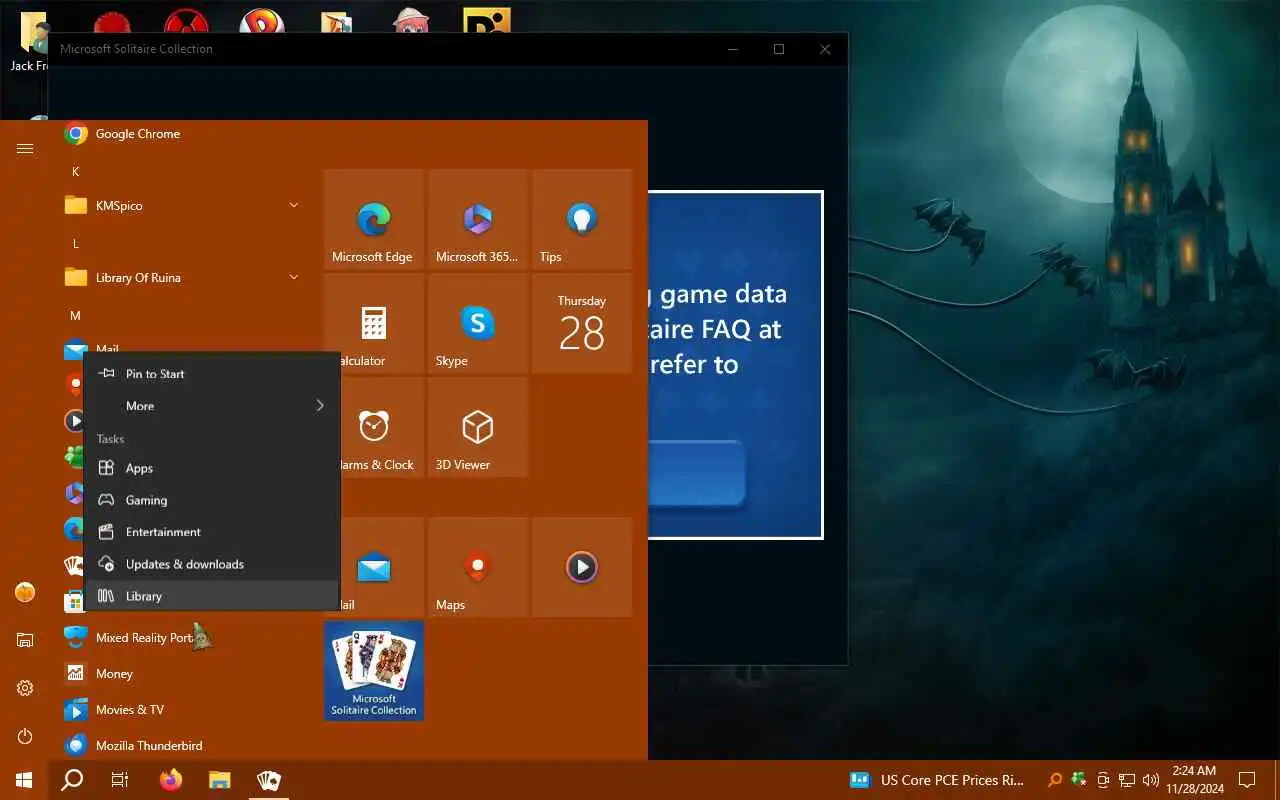Image resolution: width=1280 pixels, height=800 pixels.
Task: Open the Skype tile
Action: coord(477,323)
